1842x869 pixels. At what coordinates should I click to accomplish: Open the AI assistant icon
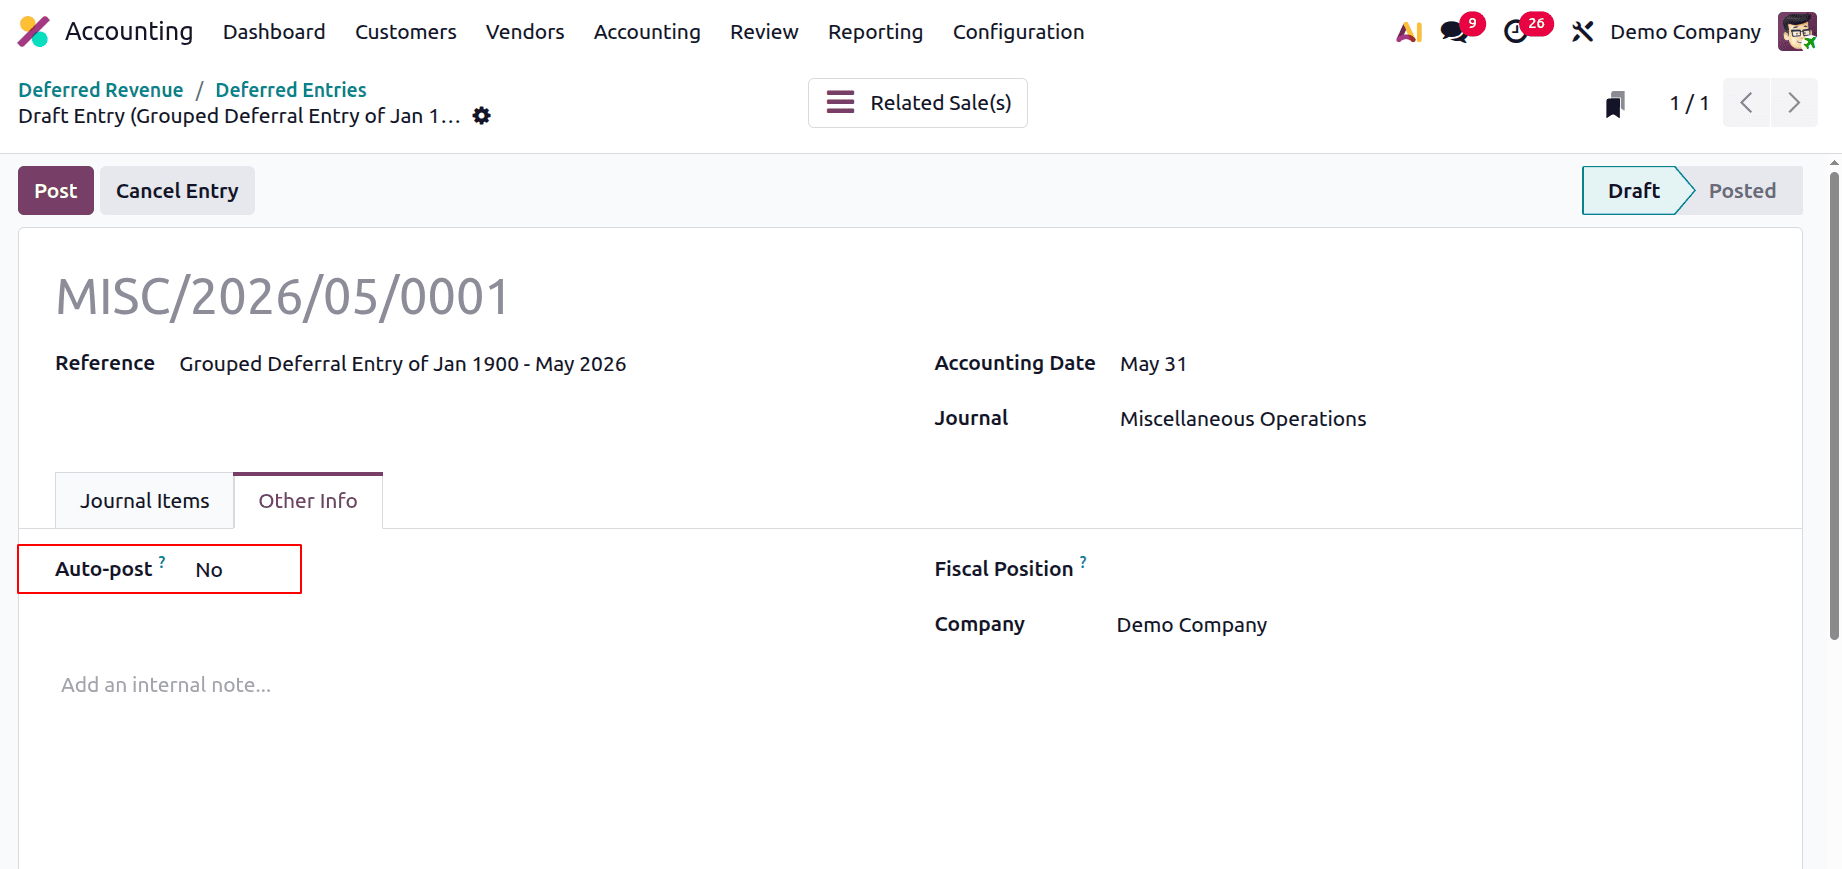pos(1408,32)
